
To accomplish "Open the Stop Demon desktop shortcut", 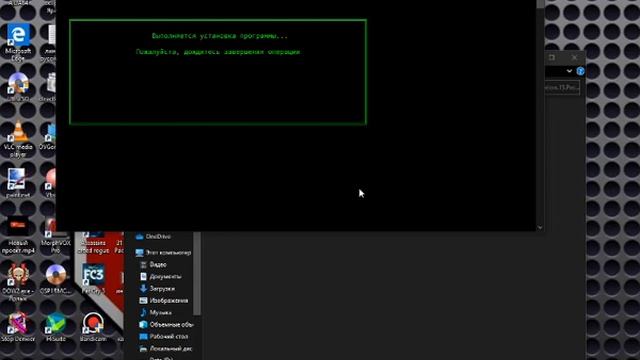I will [x=18, y=327].
